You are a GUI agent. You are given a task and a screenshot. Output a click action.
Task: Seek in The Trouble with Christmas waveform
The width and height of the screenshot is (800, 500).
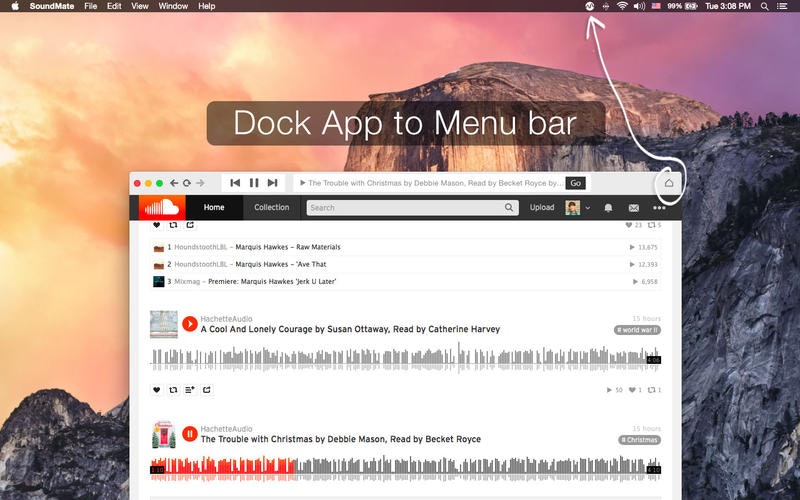[406, 467]
